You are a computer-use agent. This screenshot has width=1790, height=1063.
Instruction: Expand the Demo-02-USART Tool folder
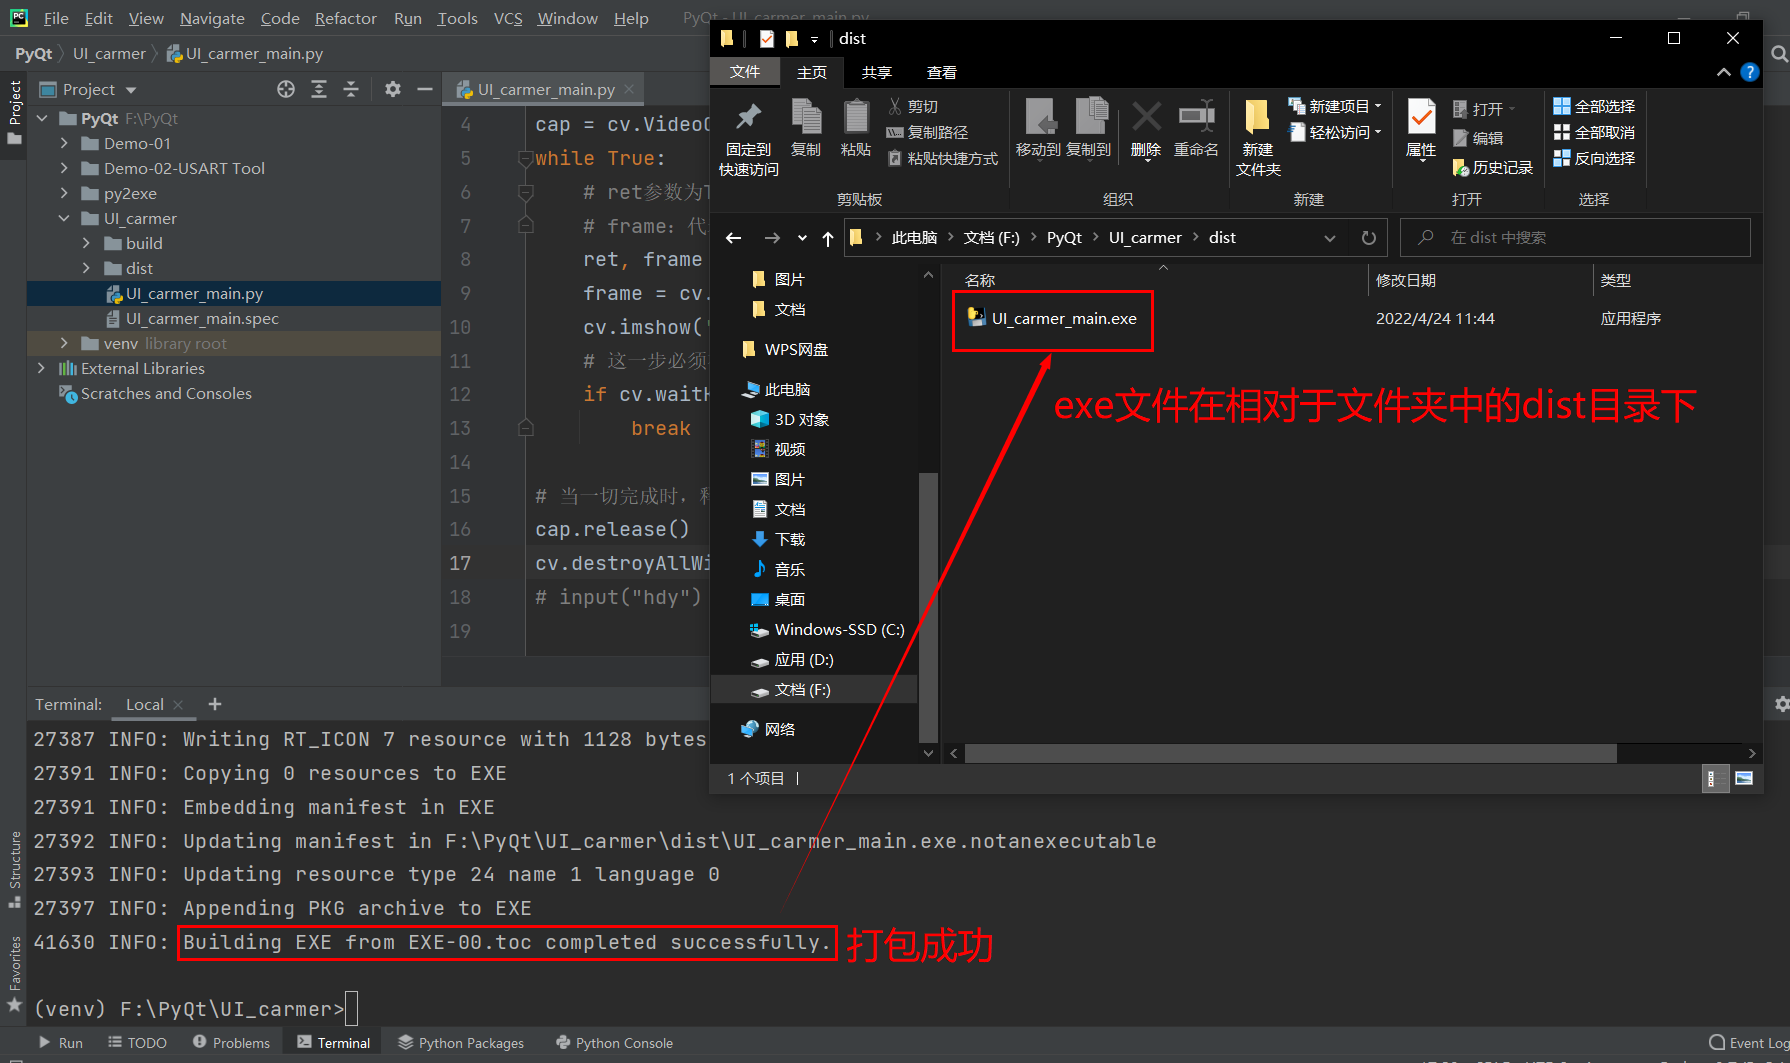(x=63, y=168)
